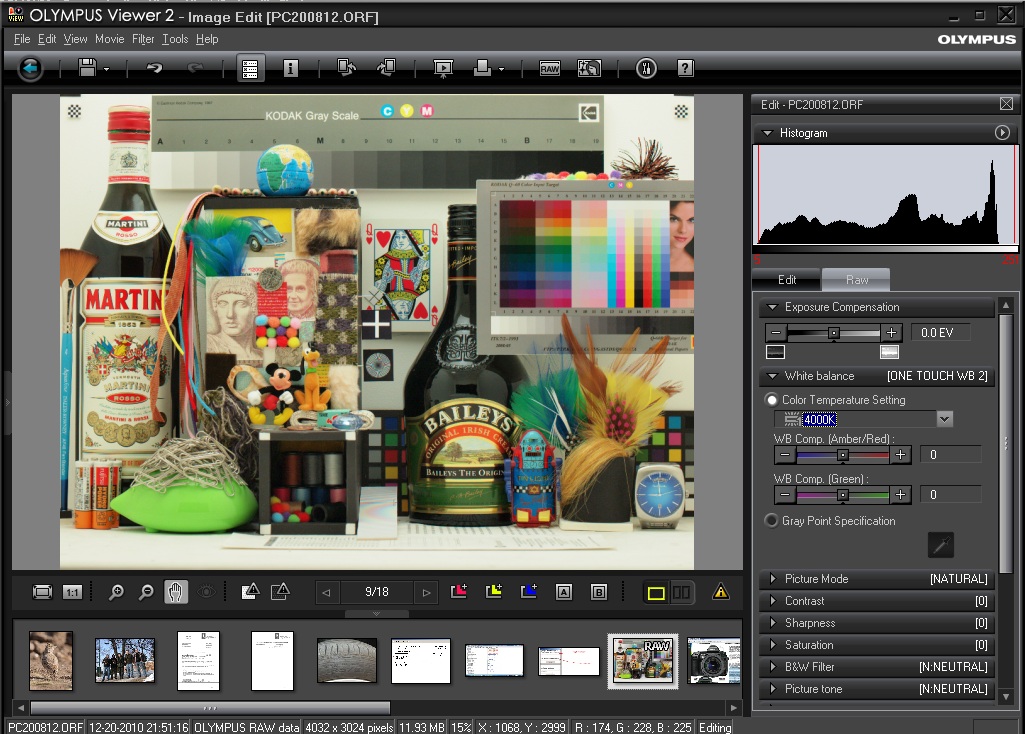Open the tools options round icon

[646, 68]
